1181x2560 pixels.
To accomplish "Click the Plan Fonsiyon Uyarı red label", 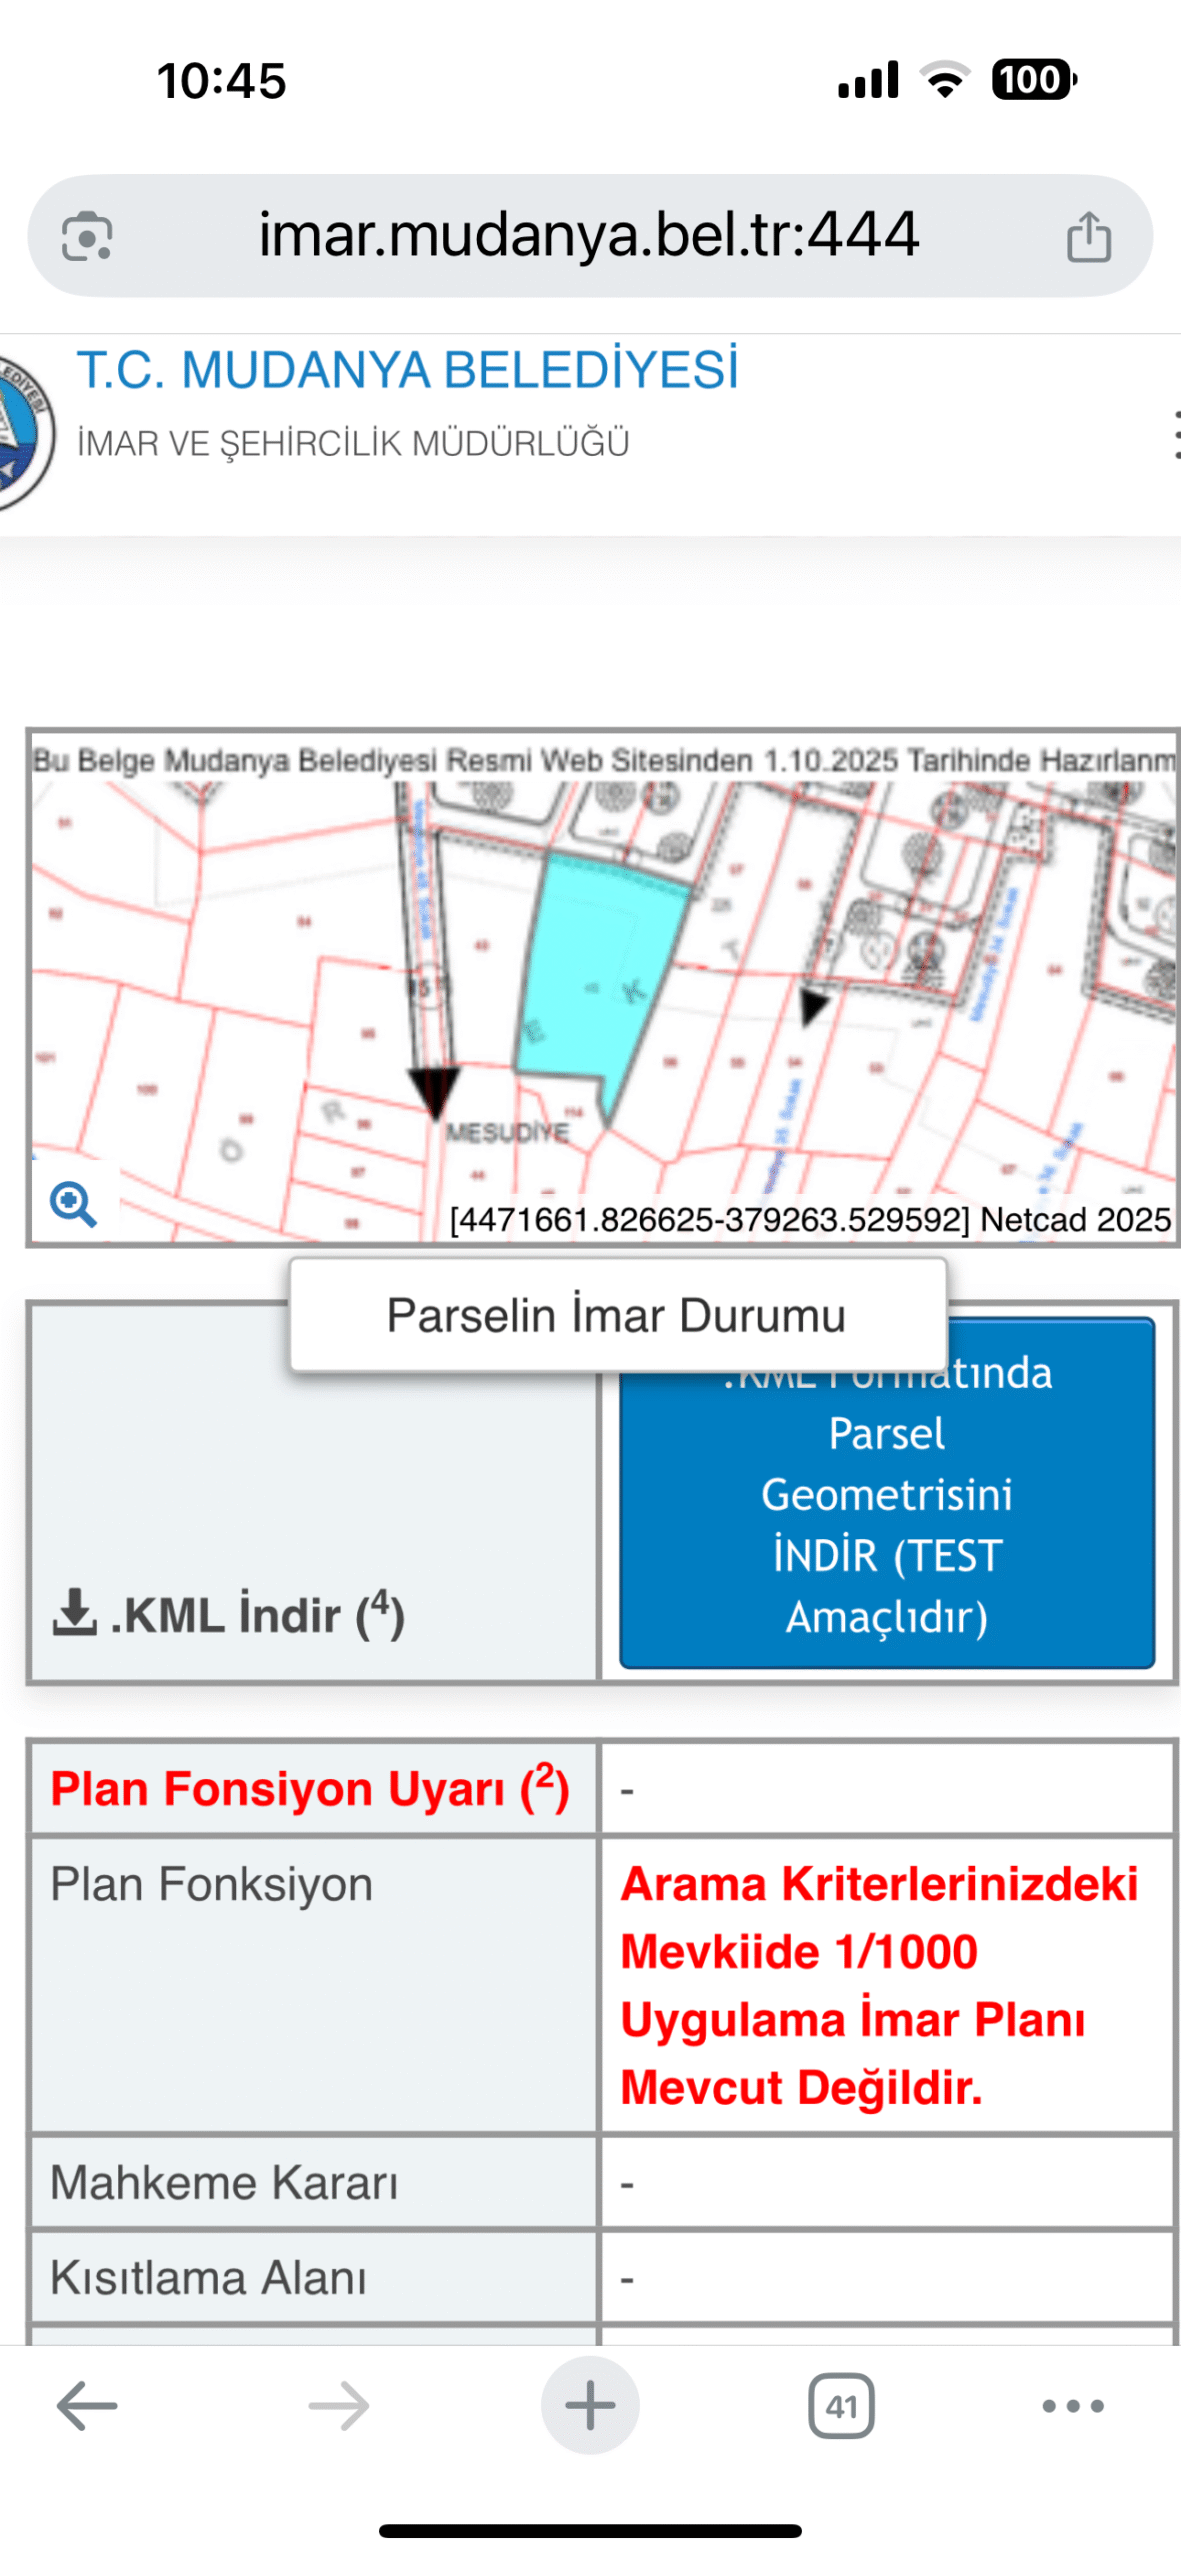I will pyautogui.click(x=310, y=1789).
